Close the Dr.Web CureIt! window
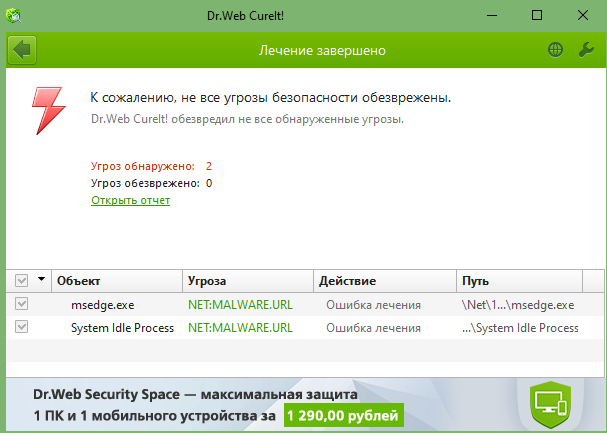 [x=583, y=15]
